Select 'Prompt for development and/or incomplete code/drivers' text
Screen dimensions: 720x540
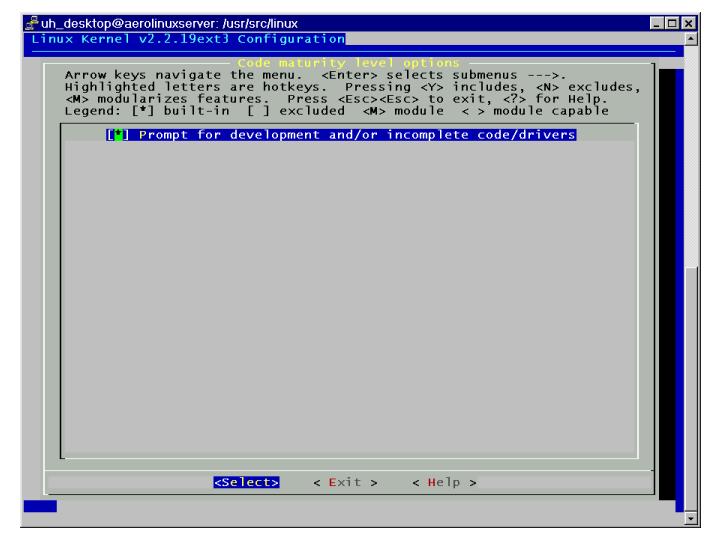tap(357, 135)
